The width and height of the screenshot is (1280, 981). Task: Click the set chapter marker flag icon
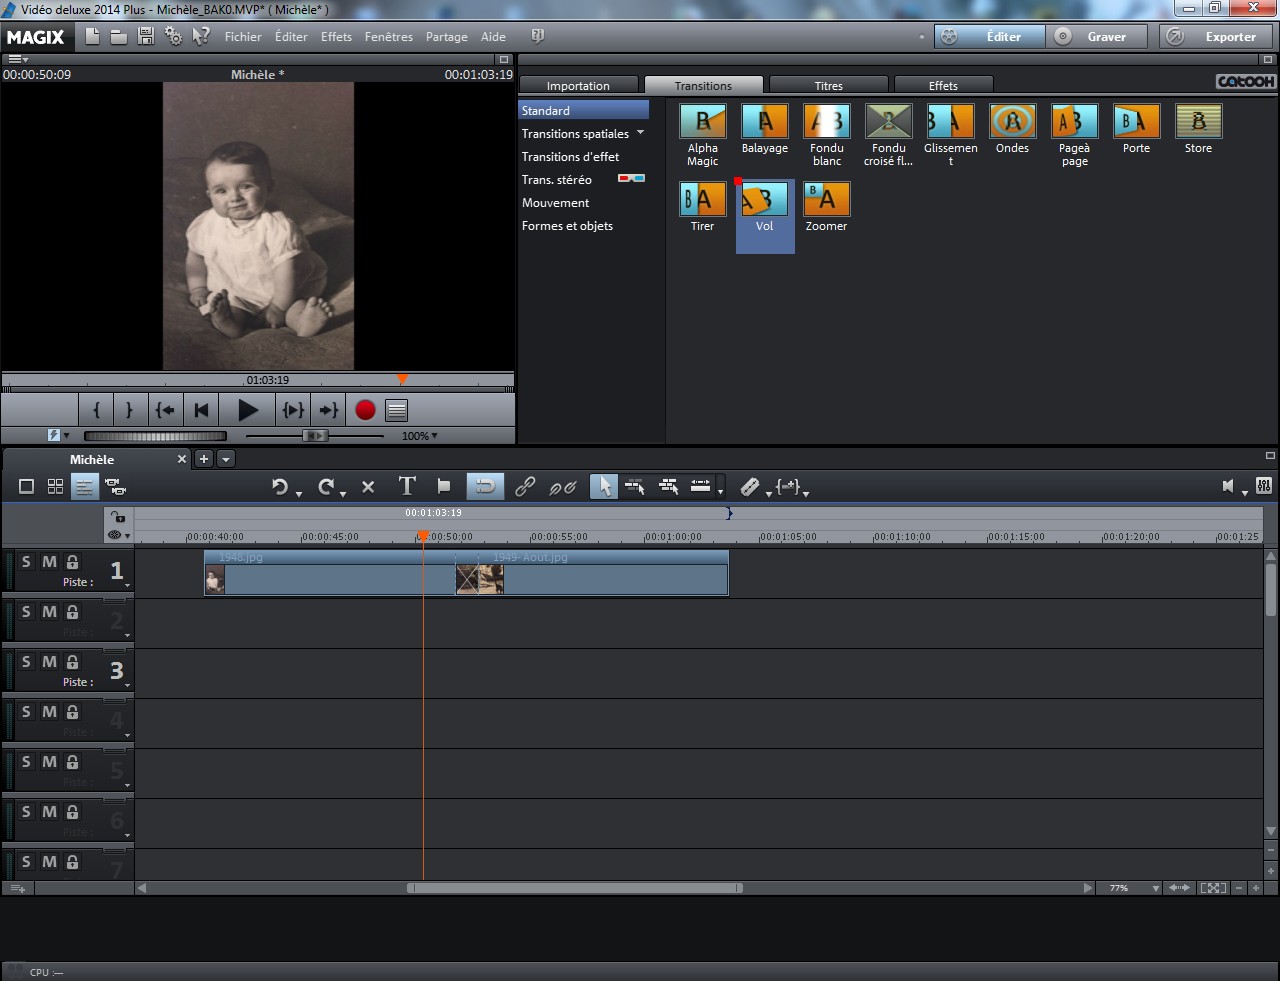[x=444, y=487]
